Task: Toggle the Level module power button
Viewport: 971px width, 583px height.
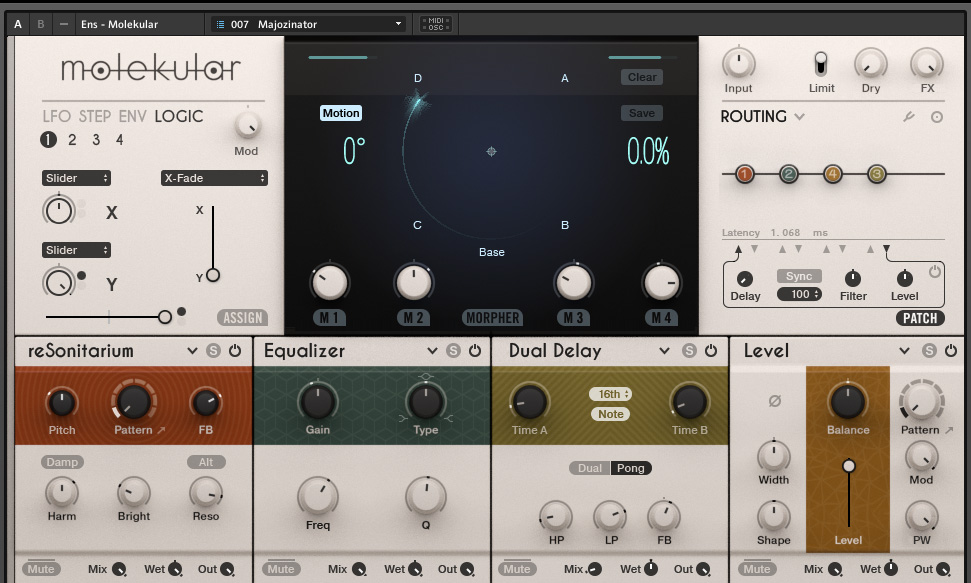Action: point(950,351)
